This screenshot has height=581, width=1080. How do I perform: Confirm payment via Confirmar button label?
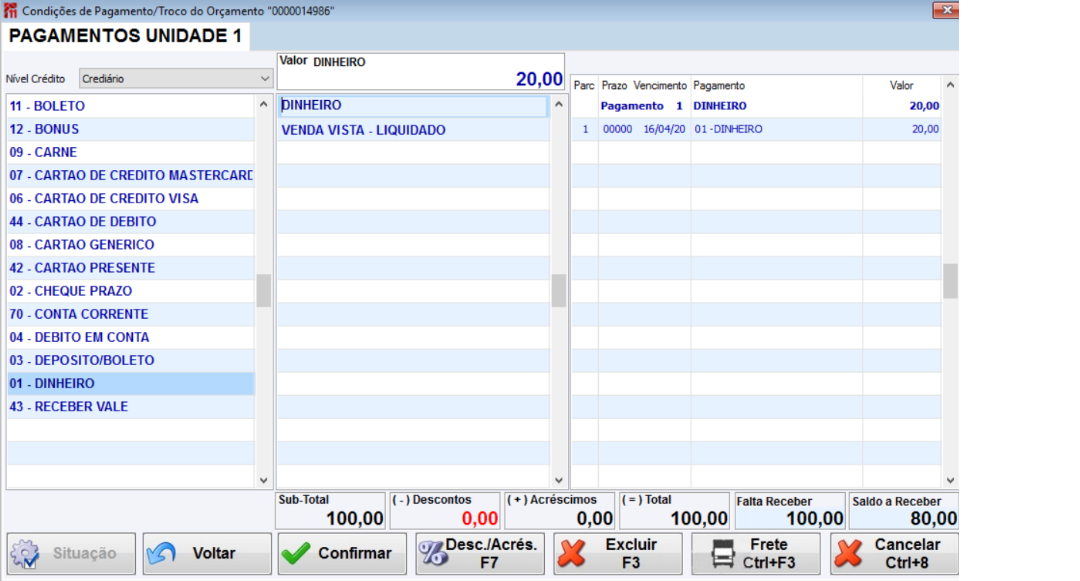[355, 553]
